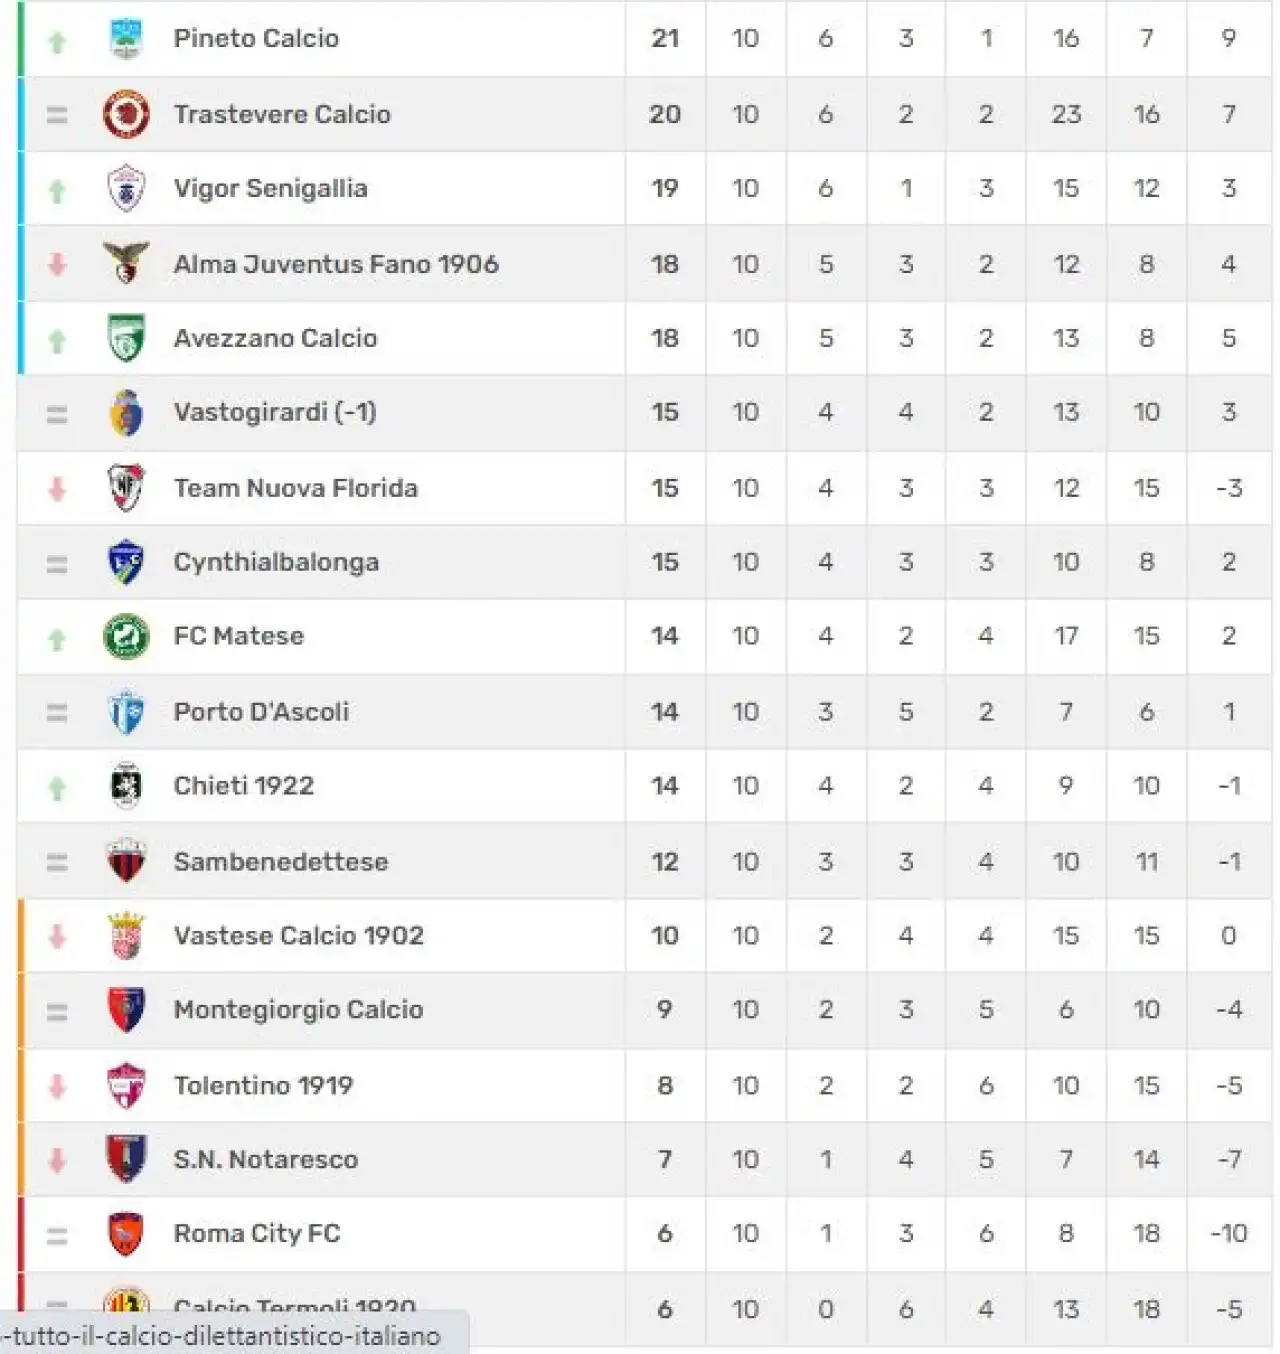Click the Alma Juventus Fano eagle logo
The width and height of the screenshot is (1280, 1354).
click(x=126, y=262)
